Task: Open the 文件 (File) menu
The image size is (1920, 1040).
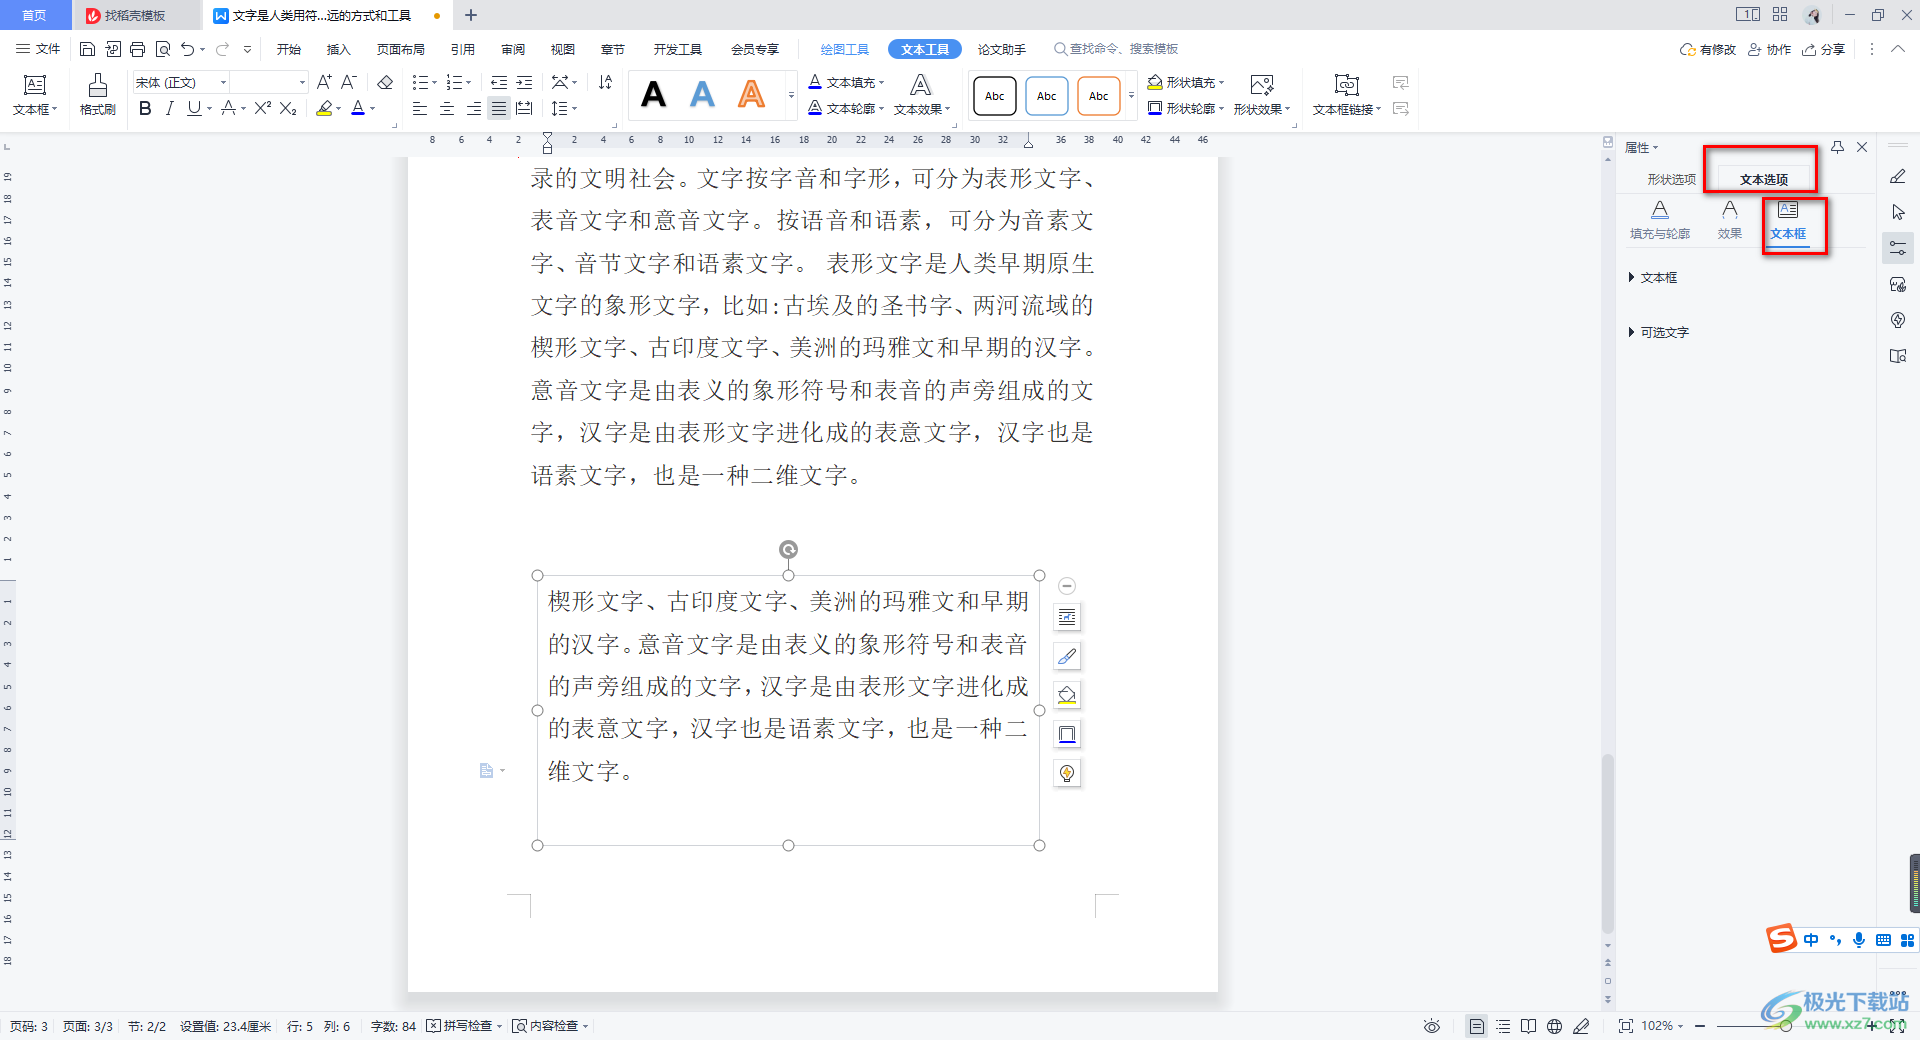Action: (38, 49)
